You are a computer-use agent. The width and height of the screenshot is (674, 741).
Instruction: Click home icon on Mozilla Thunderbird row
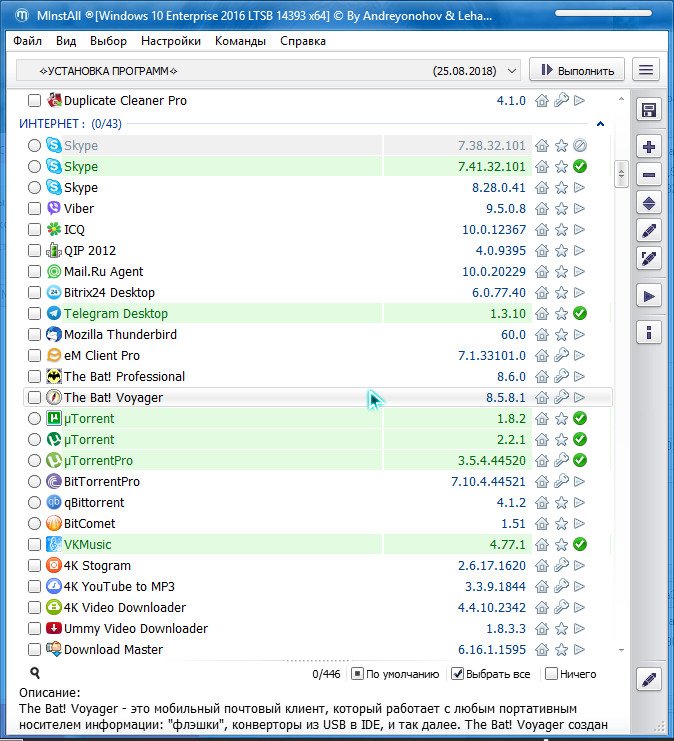(x=542, y=335)
